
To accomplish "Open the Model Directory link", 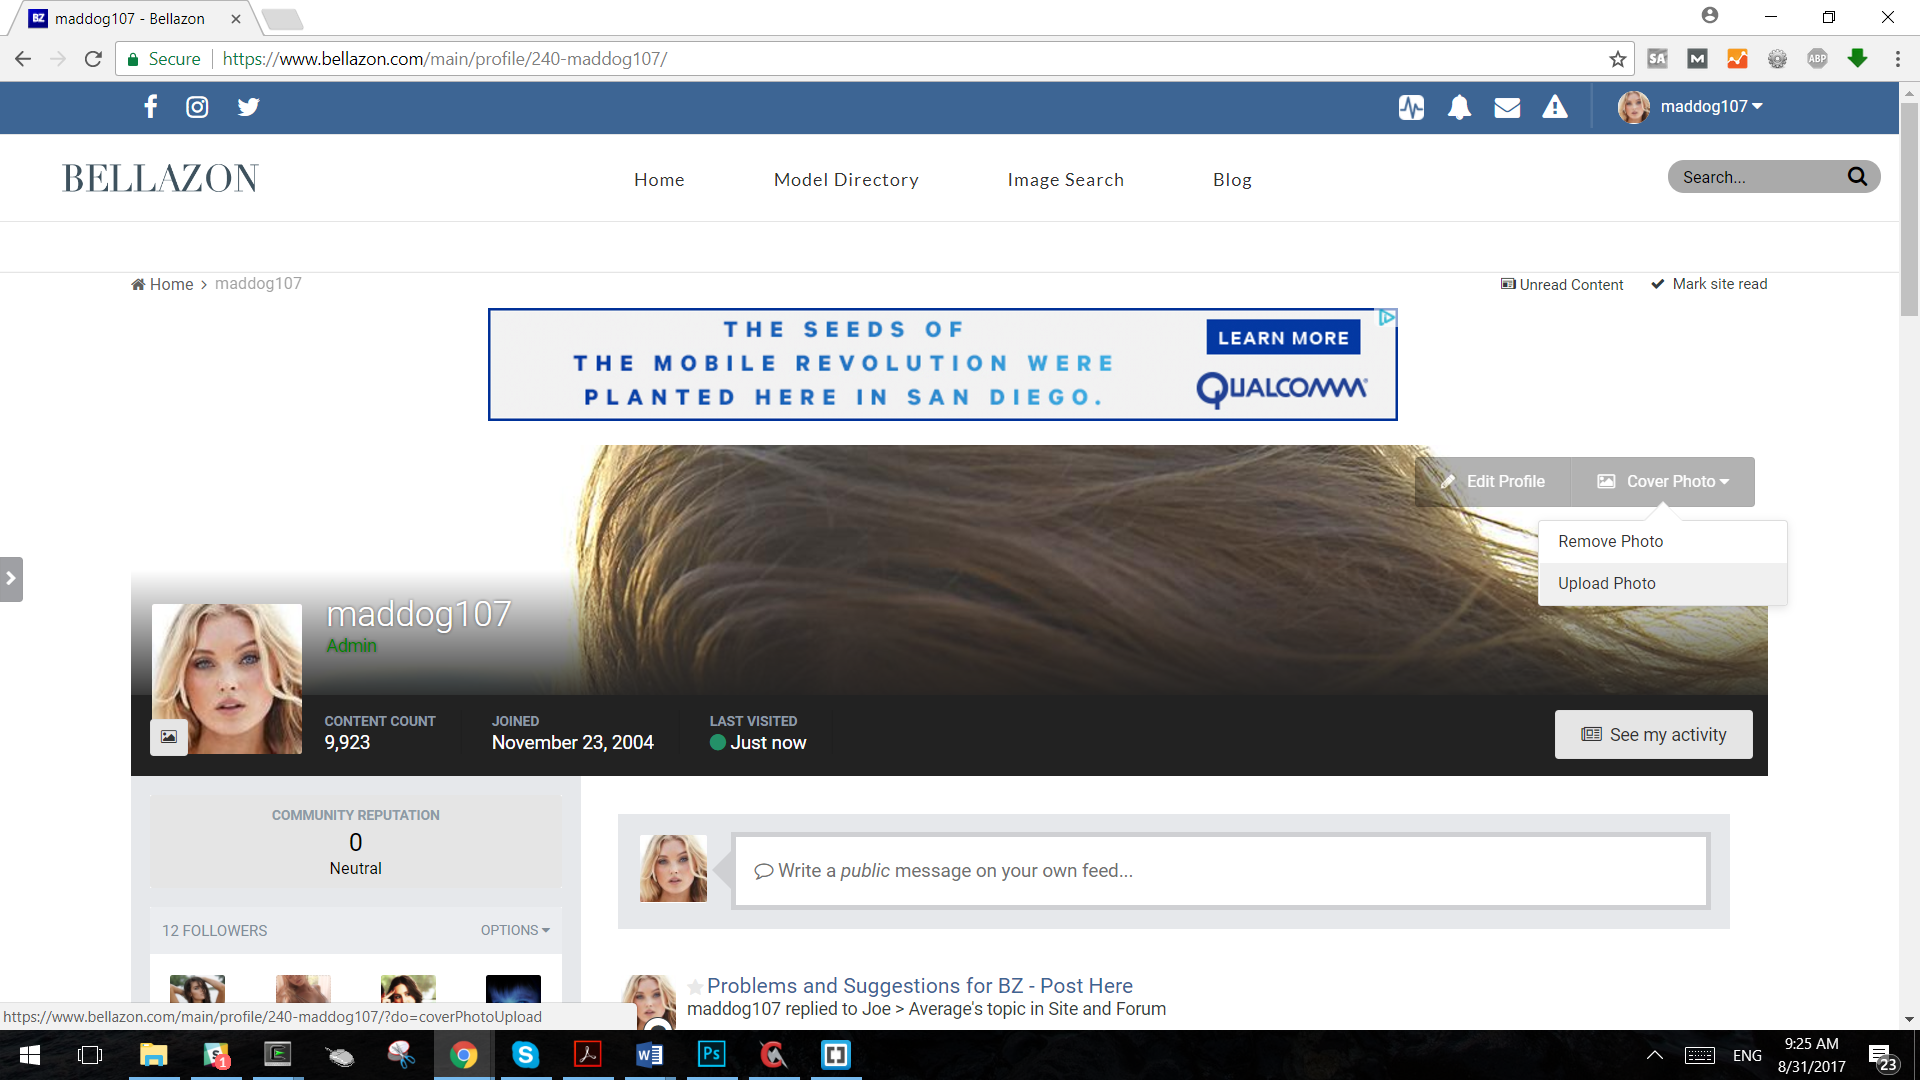I will [846, 180].
